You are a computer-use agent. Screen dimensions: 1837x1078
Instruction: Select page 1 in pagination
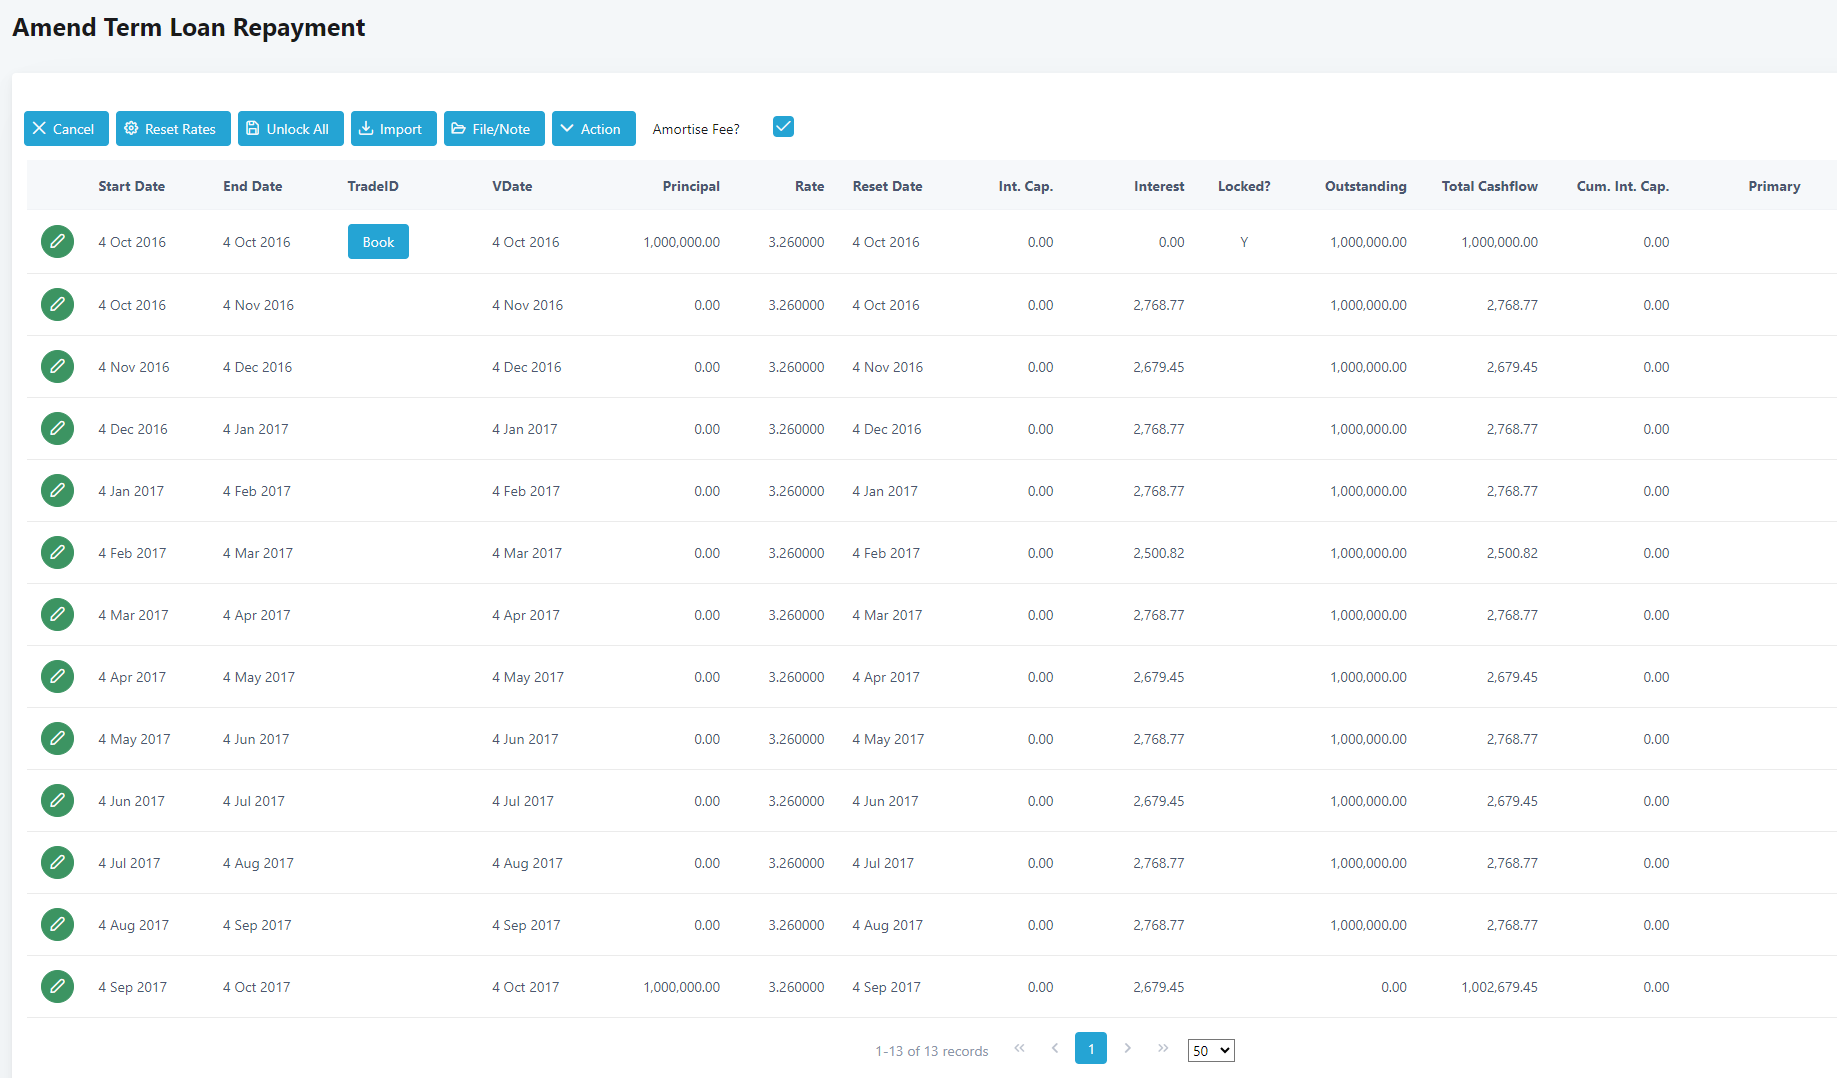pyautogui.click(x=1090, y=1049)
